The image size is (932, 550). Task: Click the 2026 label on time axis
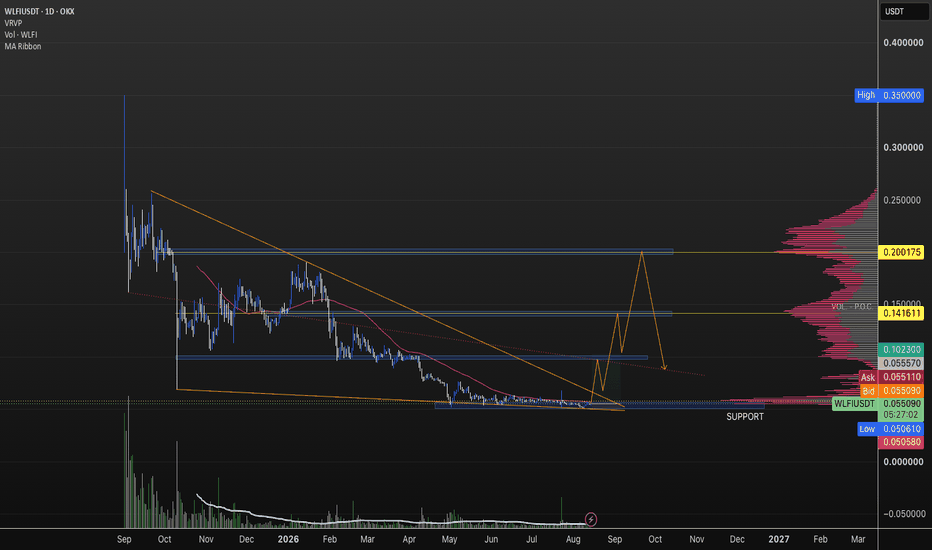tap(288, 539)
